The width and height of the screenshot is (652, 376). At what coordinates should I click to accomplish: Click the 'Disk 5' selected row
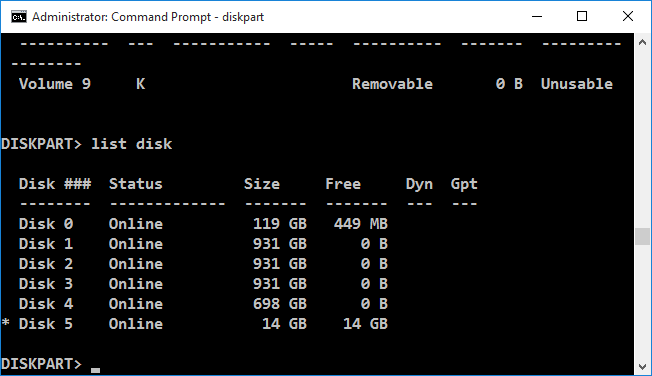tap(203, 324)
